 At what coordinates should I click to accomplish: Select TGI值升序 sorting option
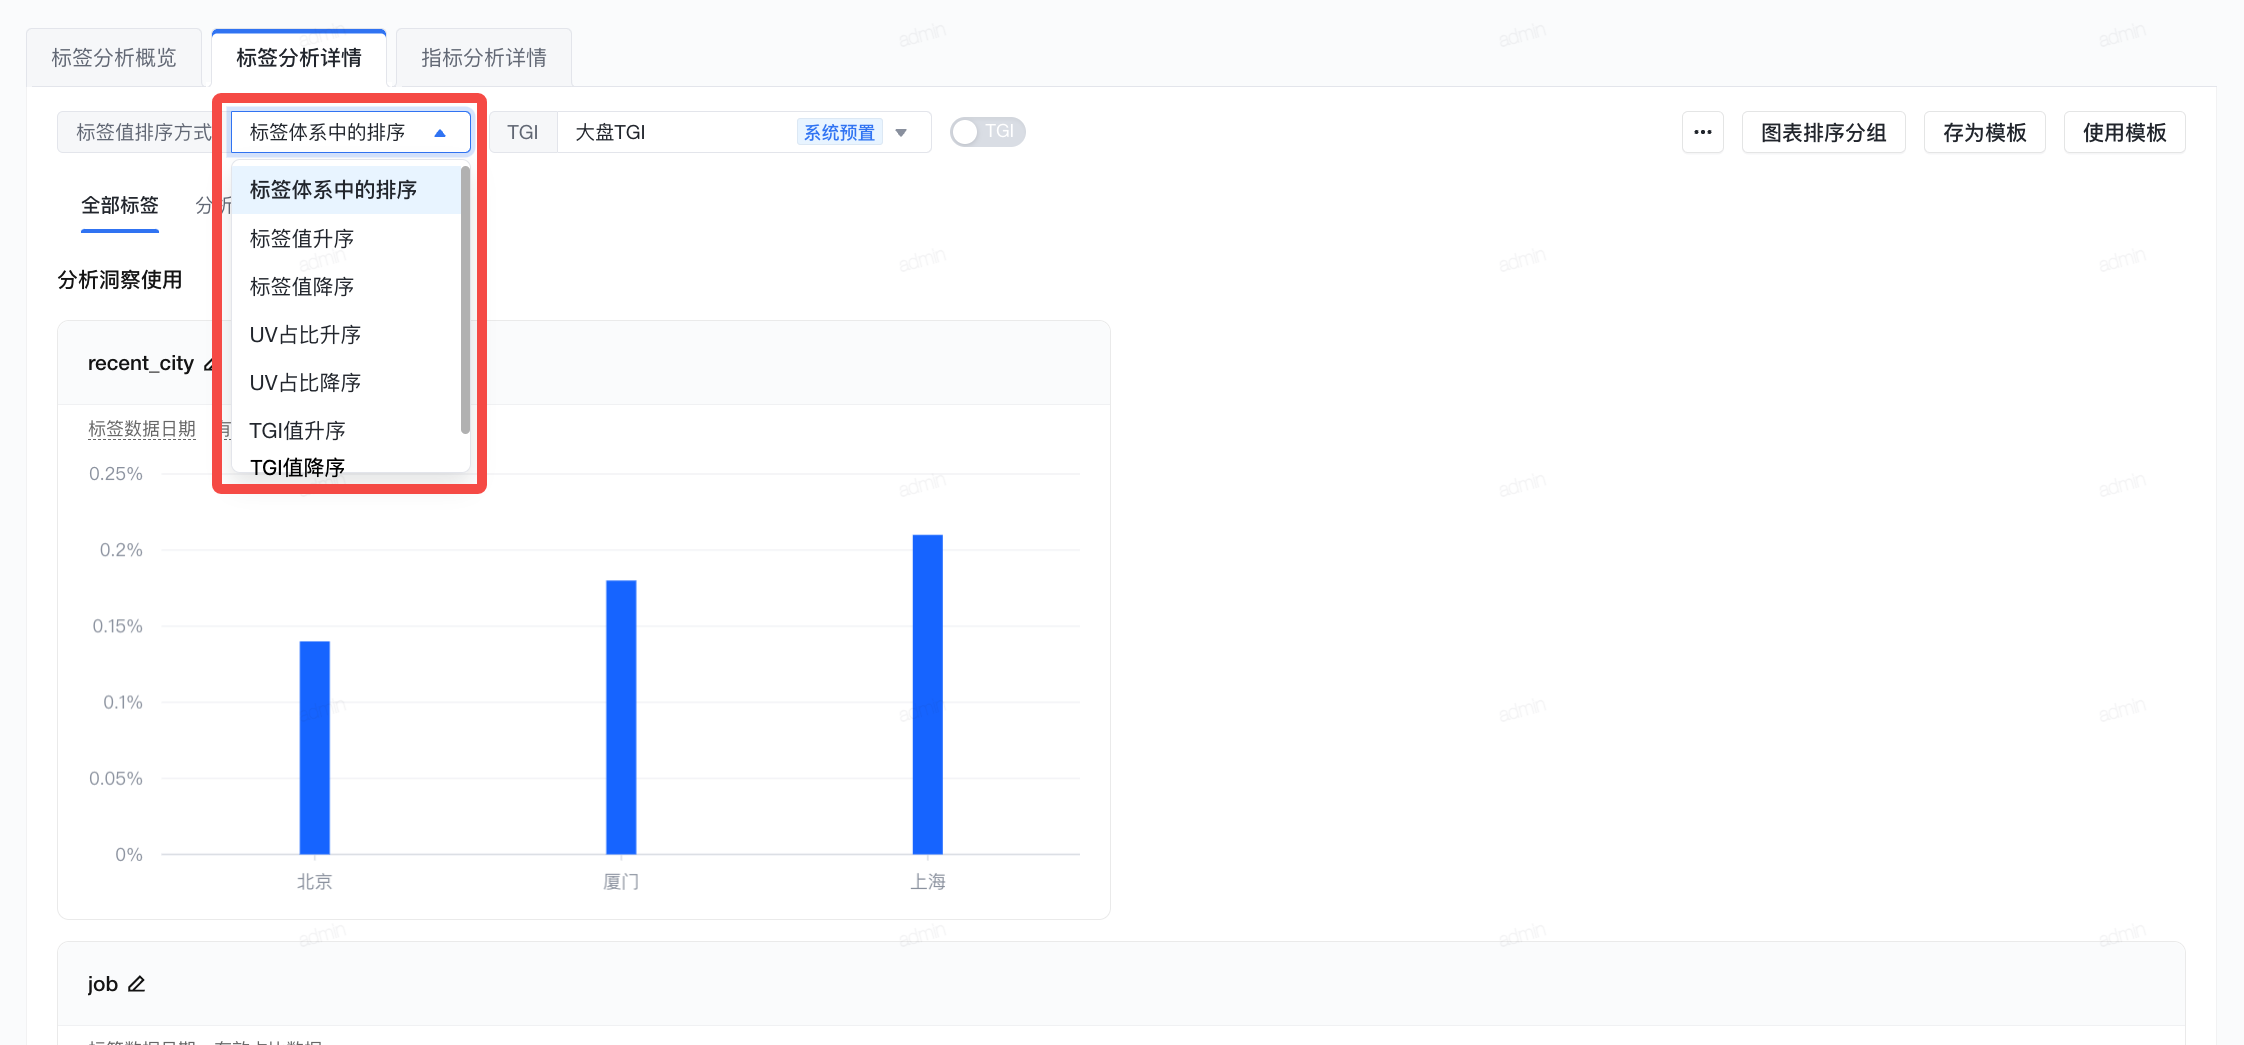pos(297,431)
